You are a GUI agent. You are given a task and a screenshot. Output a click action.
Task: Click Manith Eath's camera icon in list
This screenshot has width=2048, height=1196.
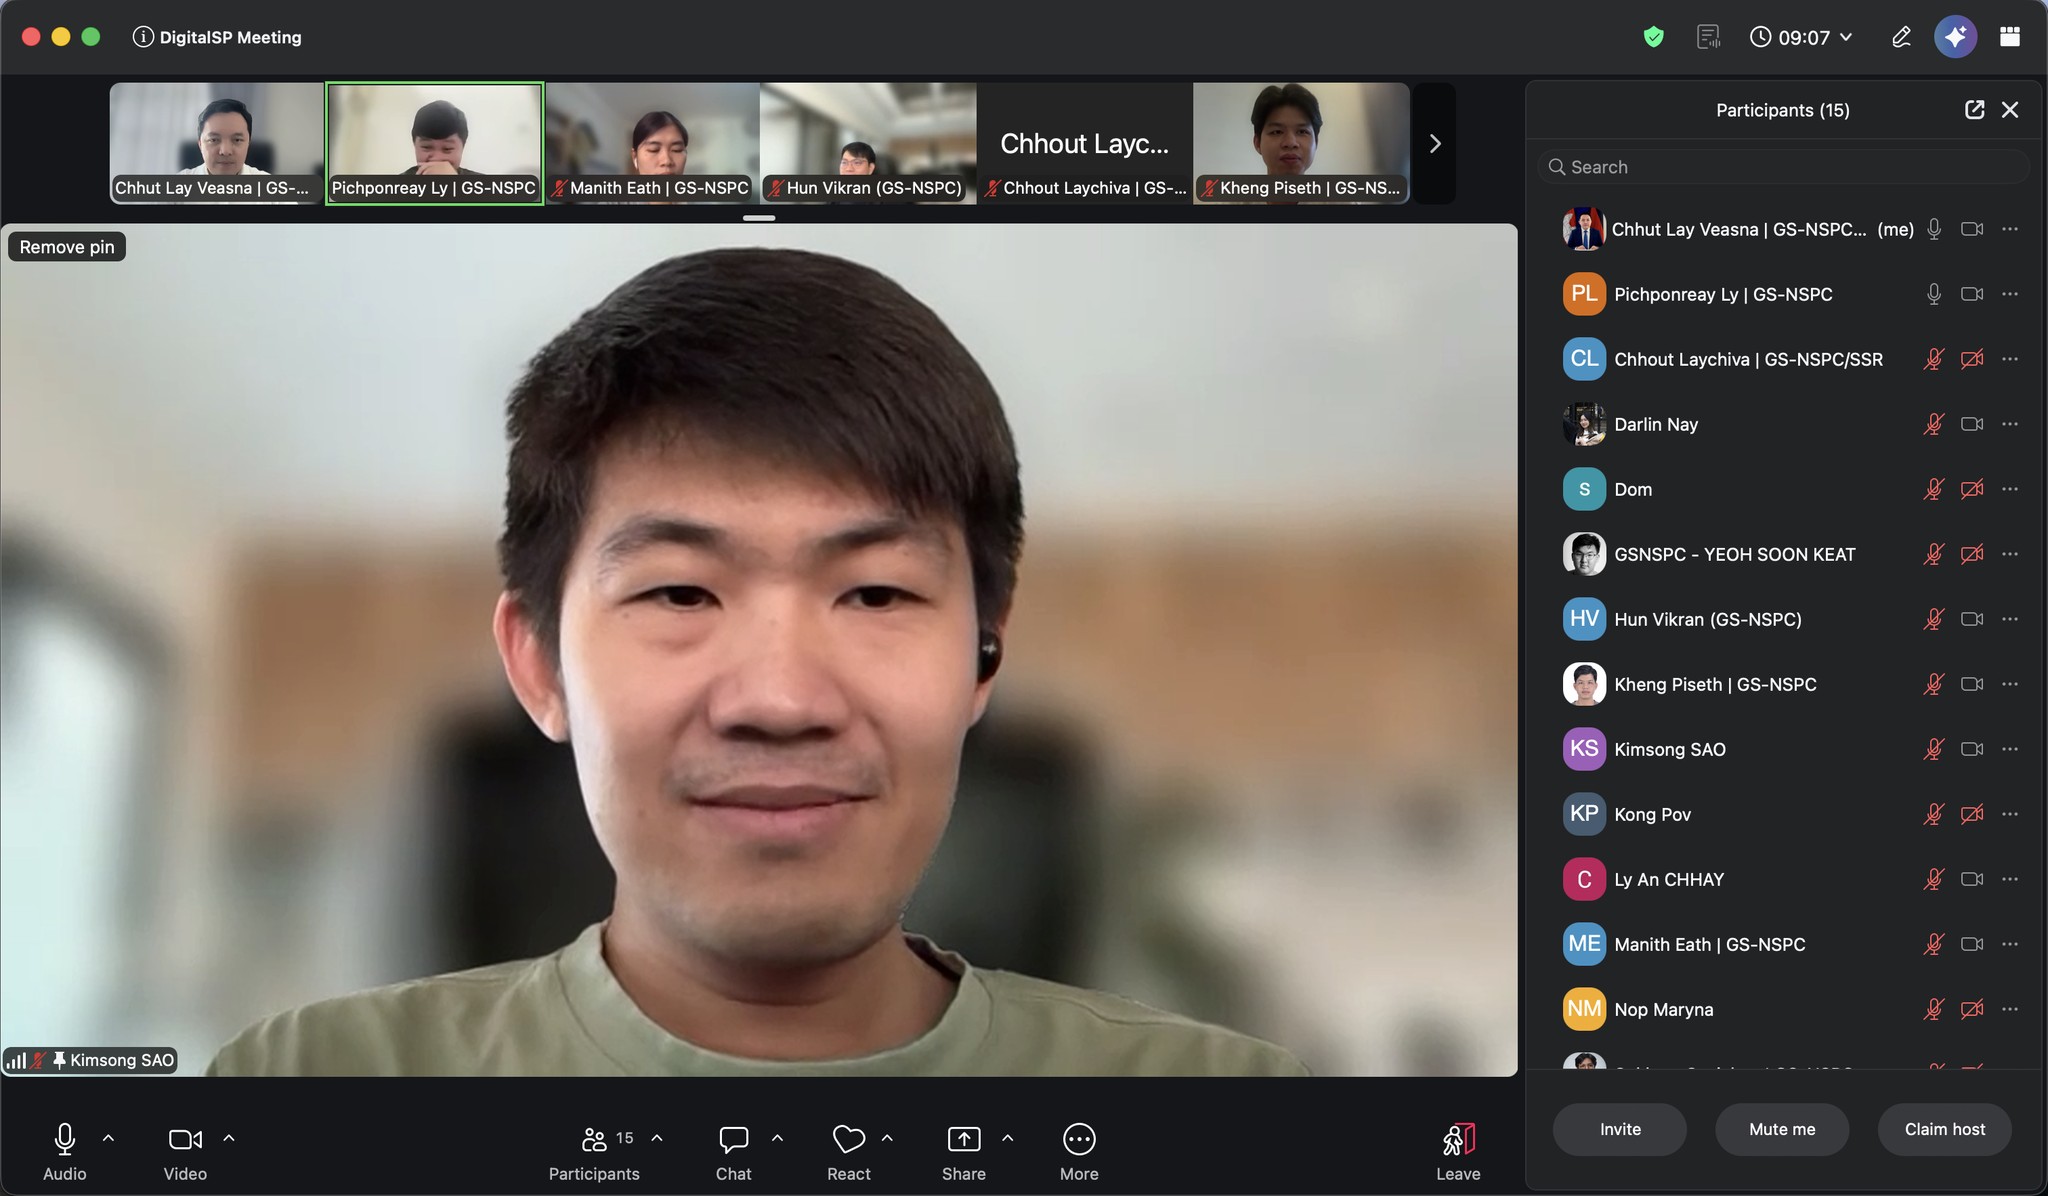pos(1972,944)
